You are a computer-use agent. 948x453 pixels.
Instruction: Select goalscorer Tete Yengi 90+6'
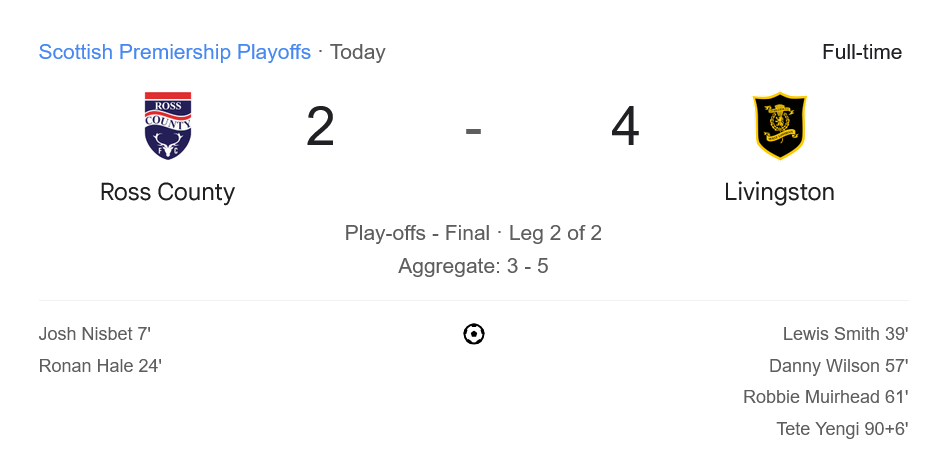[x=842, y=429]
